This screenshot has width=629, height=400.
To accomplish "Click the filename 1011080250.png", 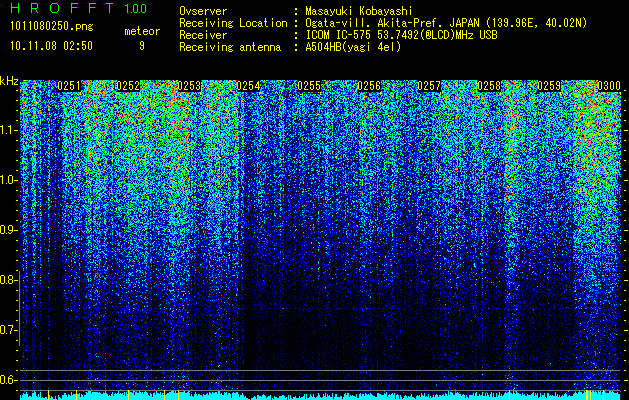I will click(52, 27).
